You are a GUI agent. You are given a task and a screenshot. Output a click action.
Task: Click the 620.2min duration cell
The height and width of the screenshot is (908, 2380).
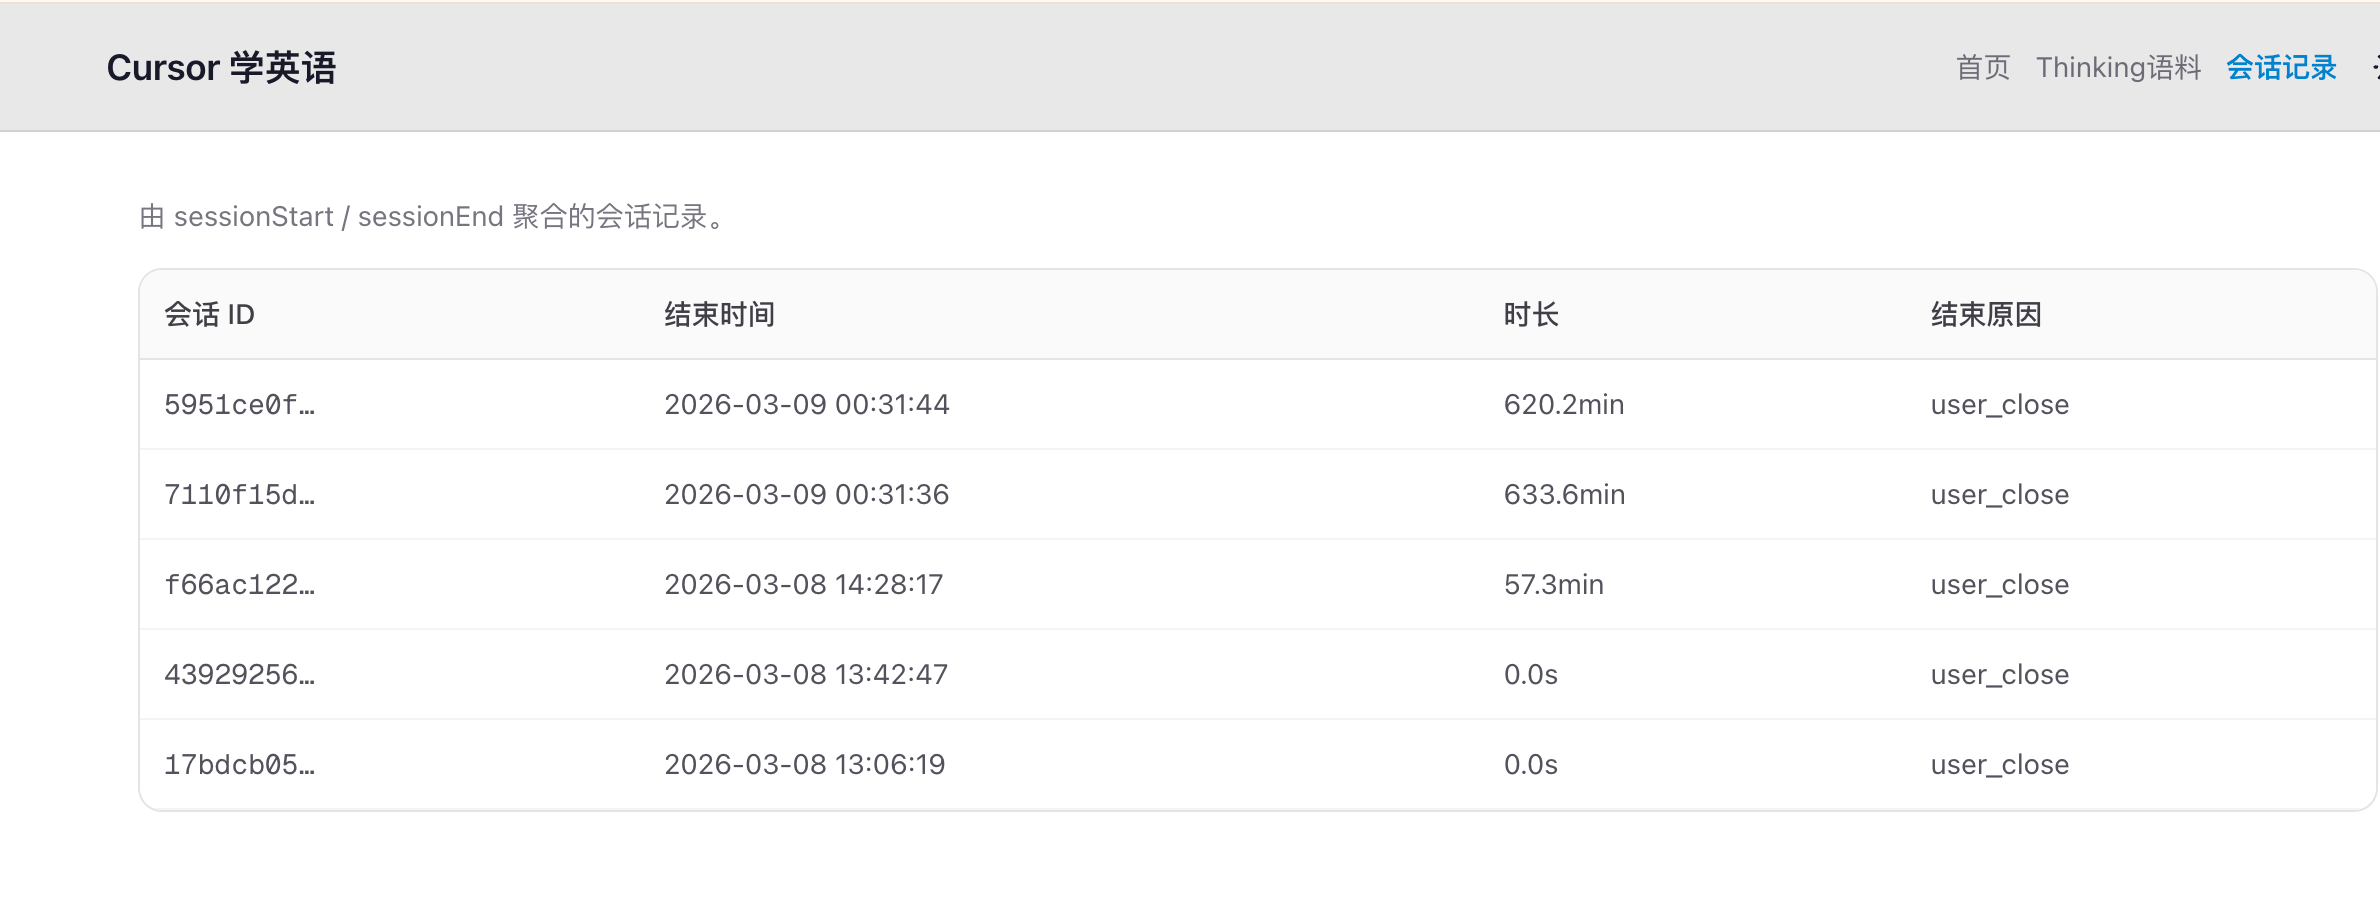coord(1564,405)
